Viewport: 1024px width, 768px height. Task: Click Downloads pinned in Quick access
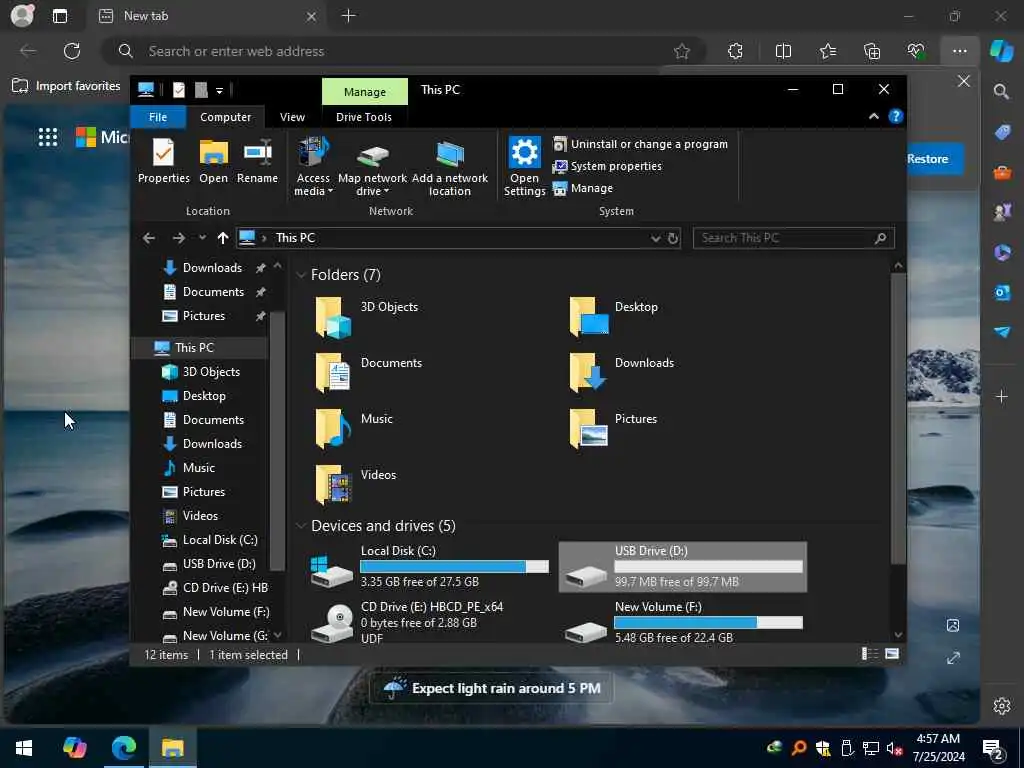coord(212,268)
